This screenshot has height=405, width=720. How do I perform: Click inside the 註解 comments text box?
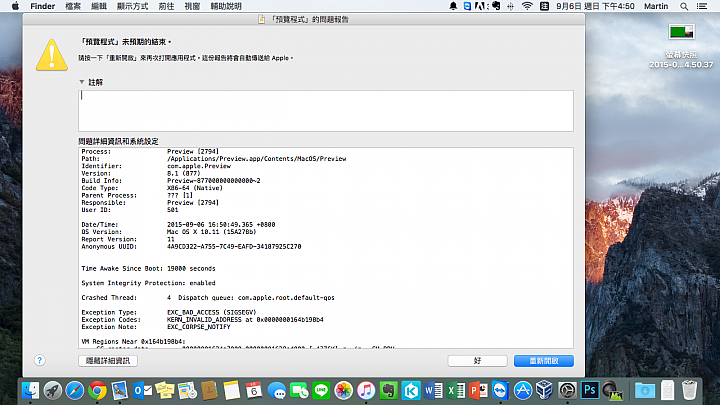click(x=326, y=111)
